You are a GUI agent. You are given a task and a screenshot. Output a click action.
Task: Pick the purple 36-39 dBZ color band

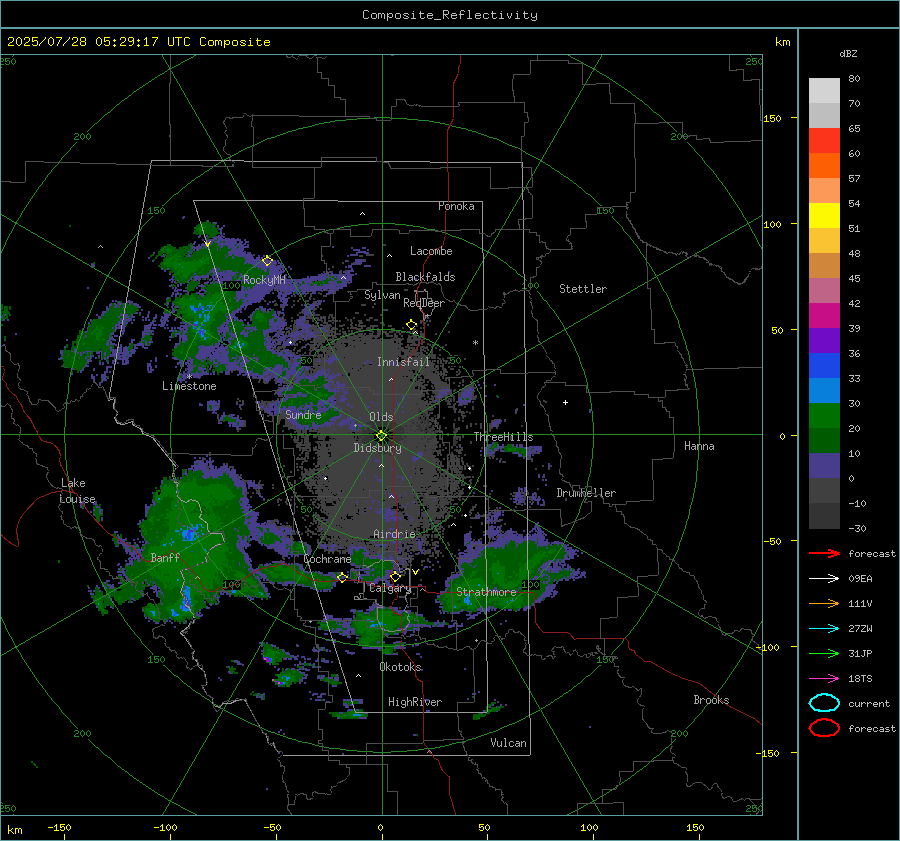click(824, 340)
